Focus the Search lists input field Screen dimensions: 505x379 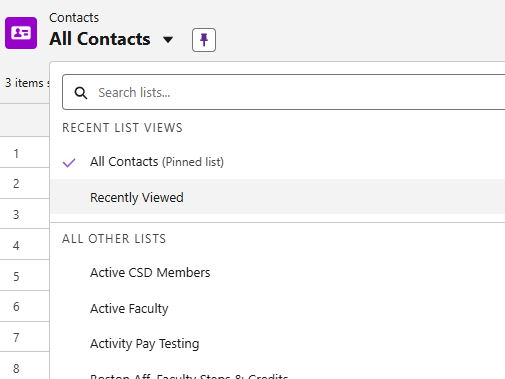pos(283,92)
